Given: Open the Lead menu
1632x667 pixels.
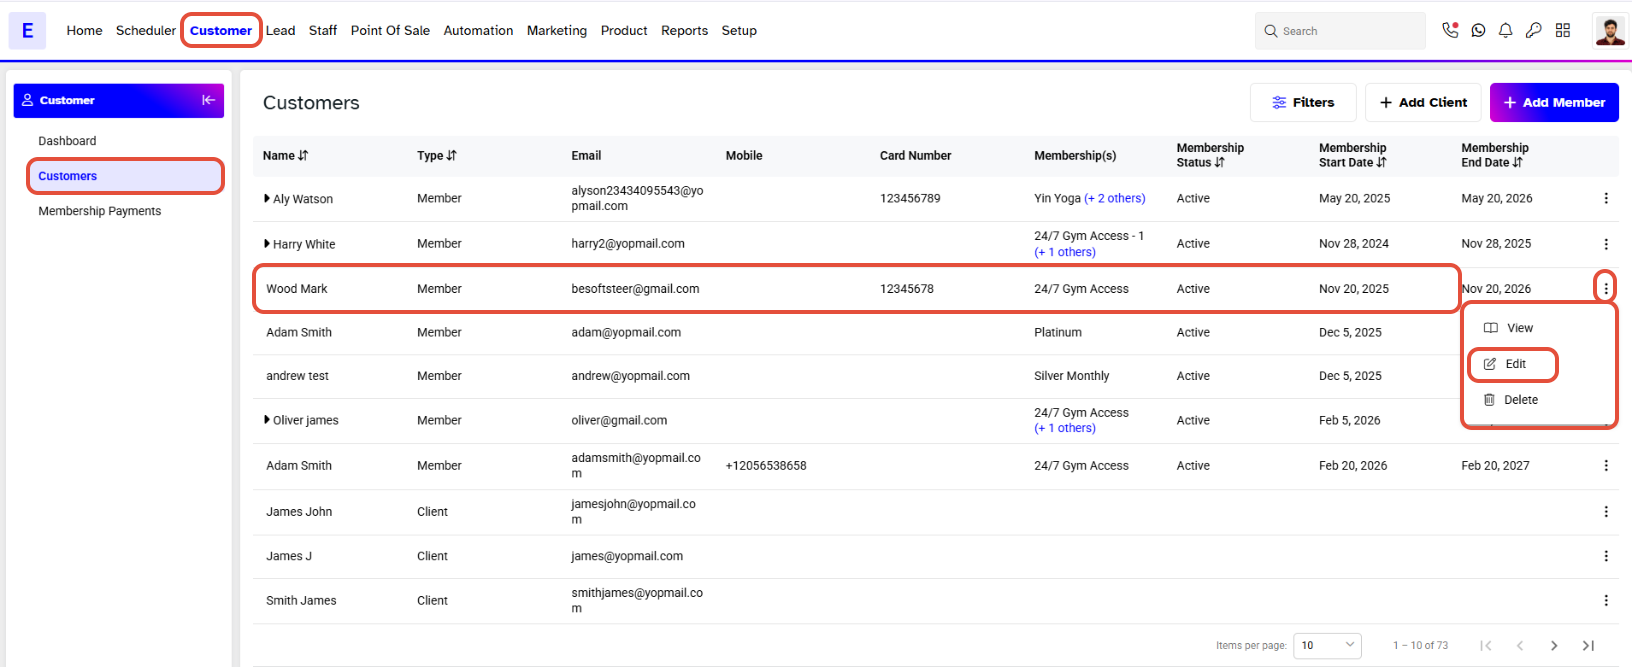Looking at the screenshot, I should click(x=280, y=31).
